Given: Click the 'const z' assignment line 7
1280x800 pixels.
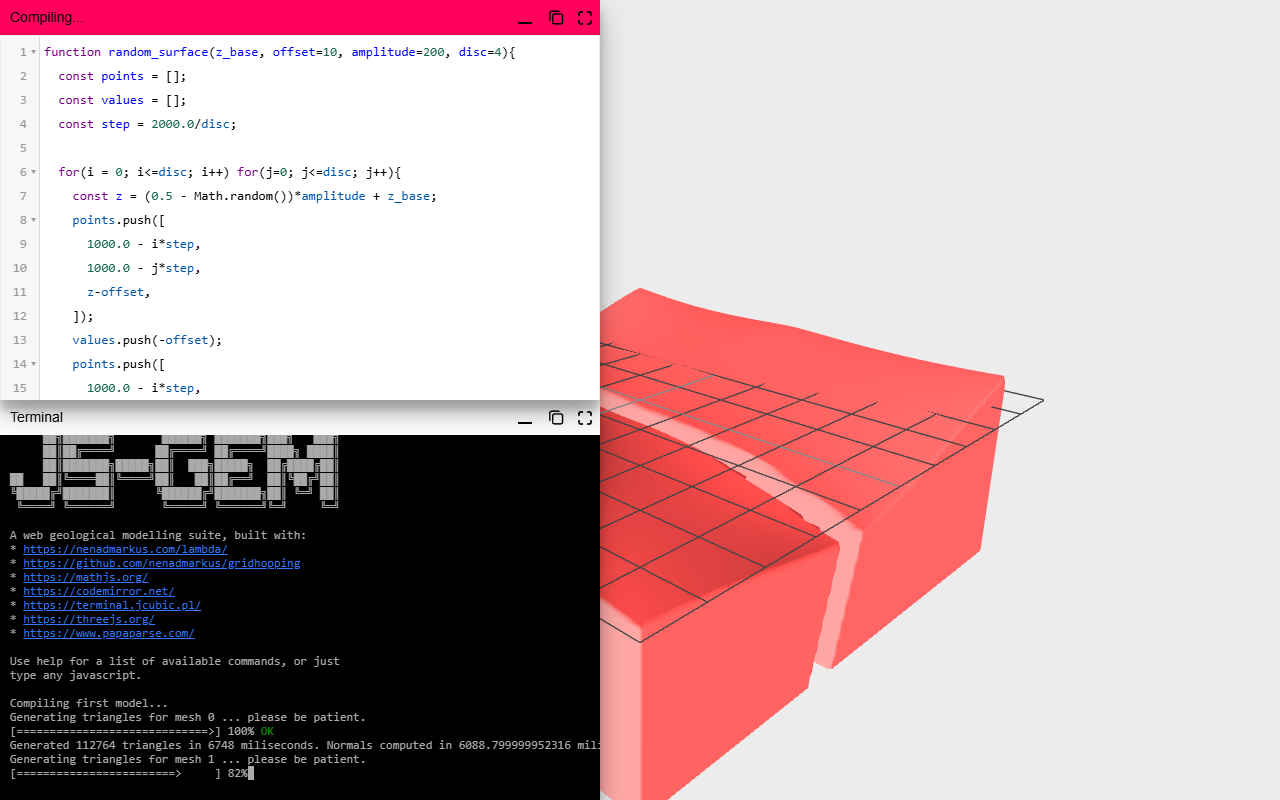Looking at the screenshot, I should 254,196.
